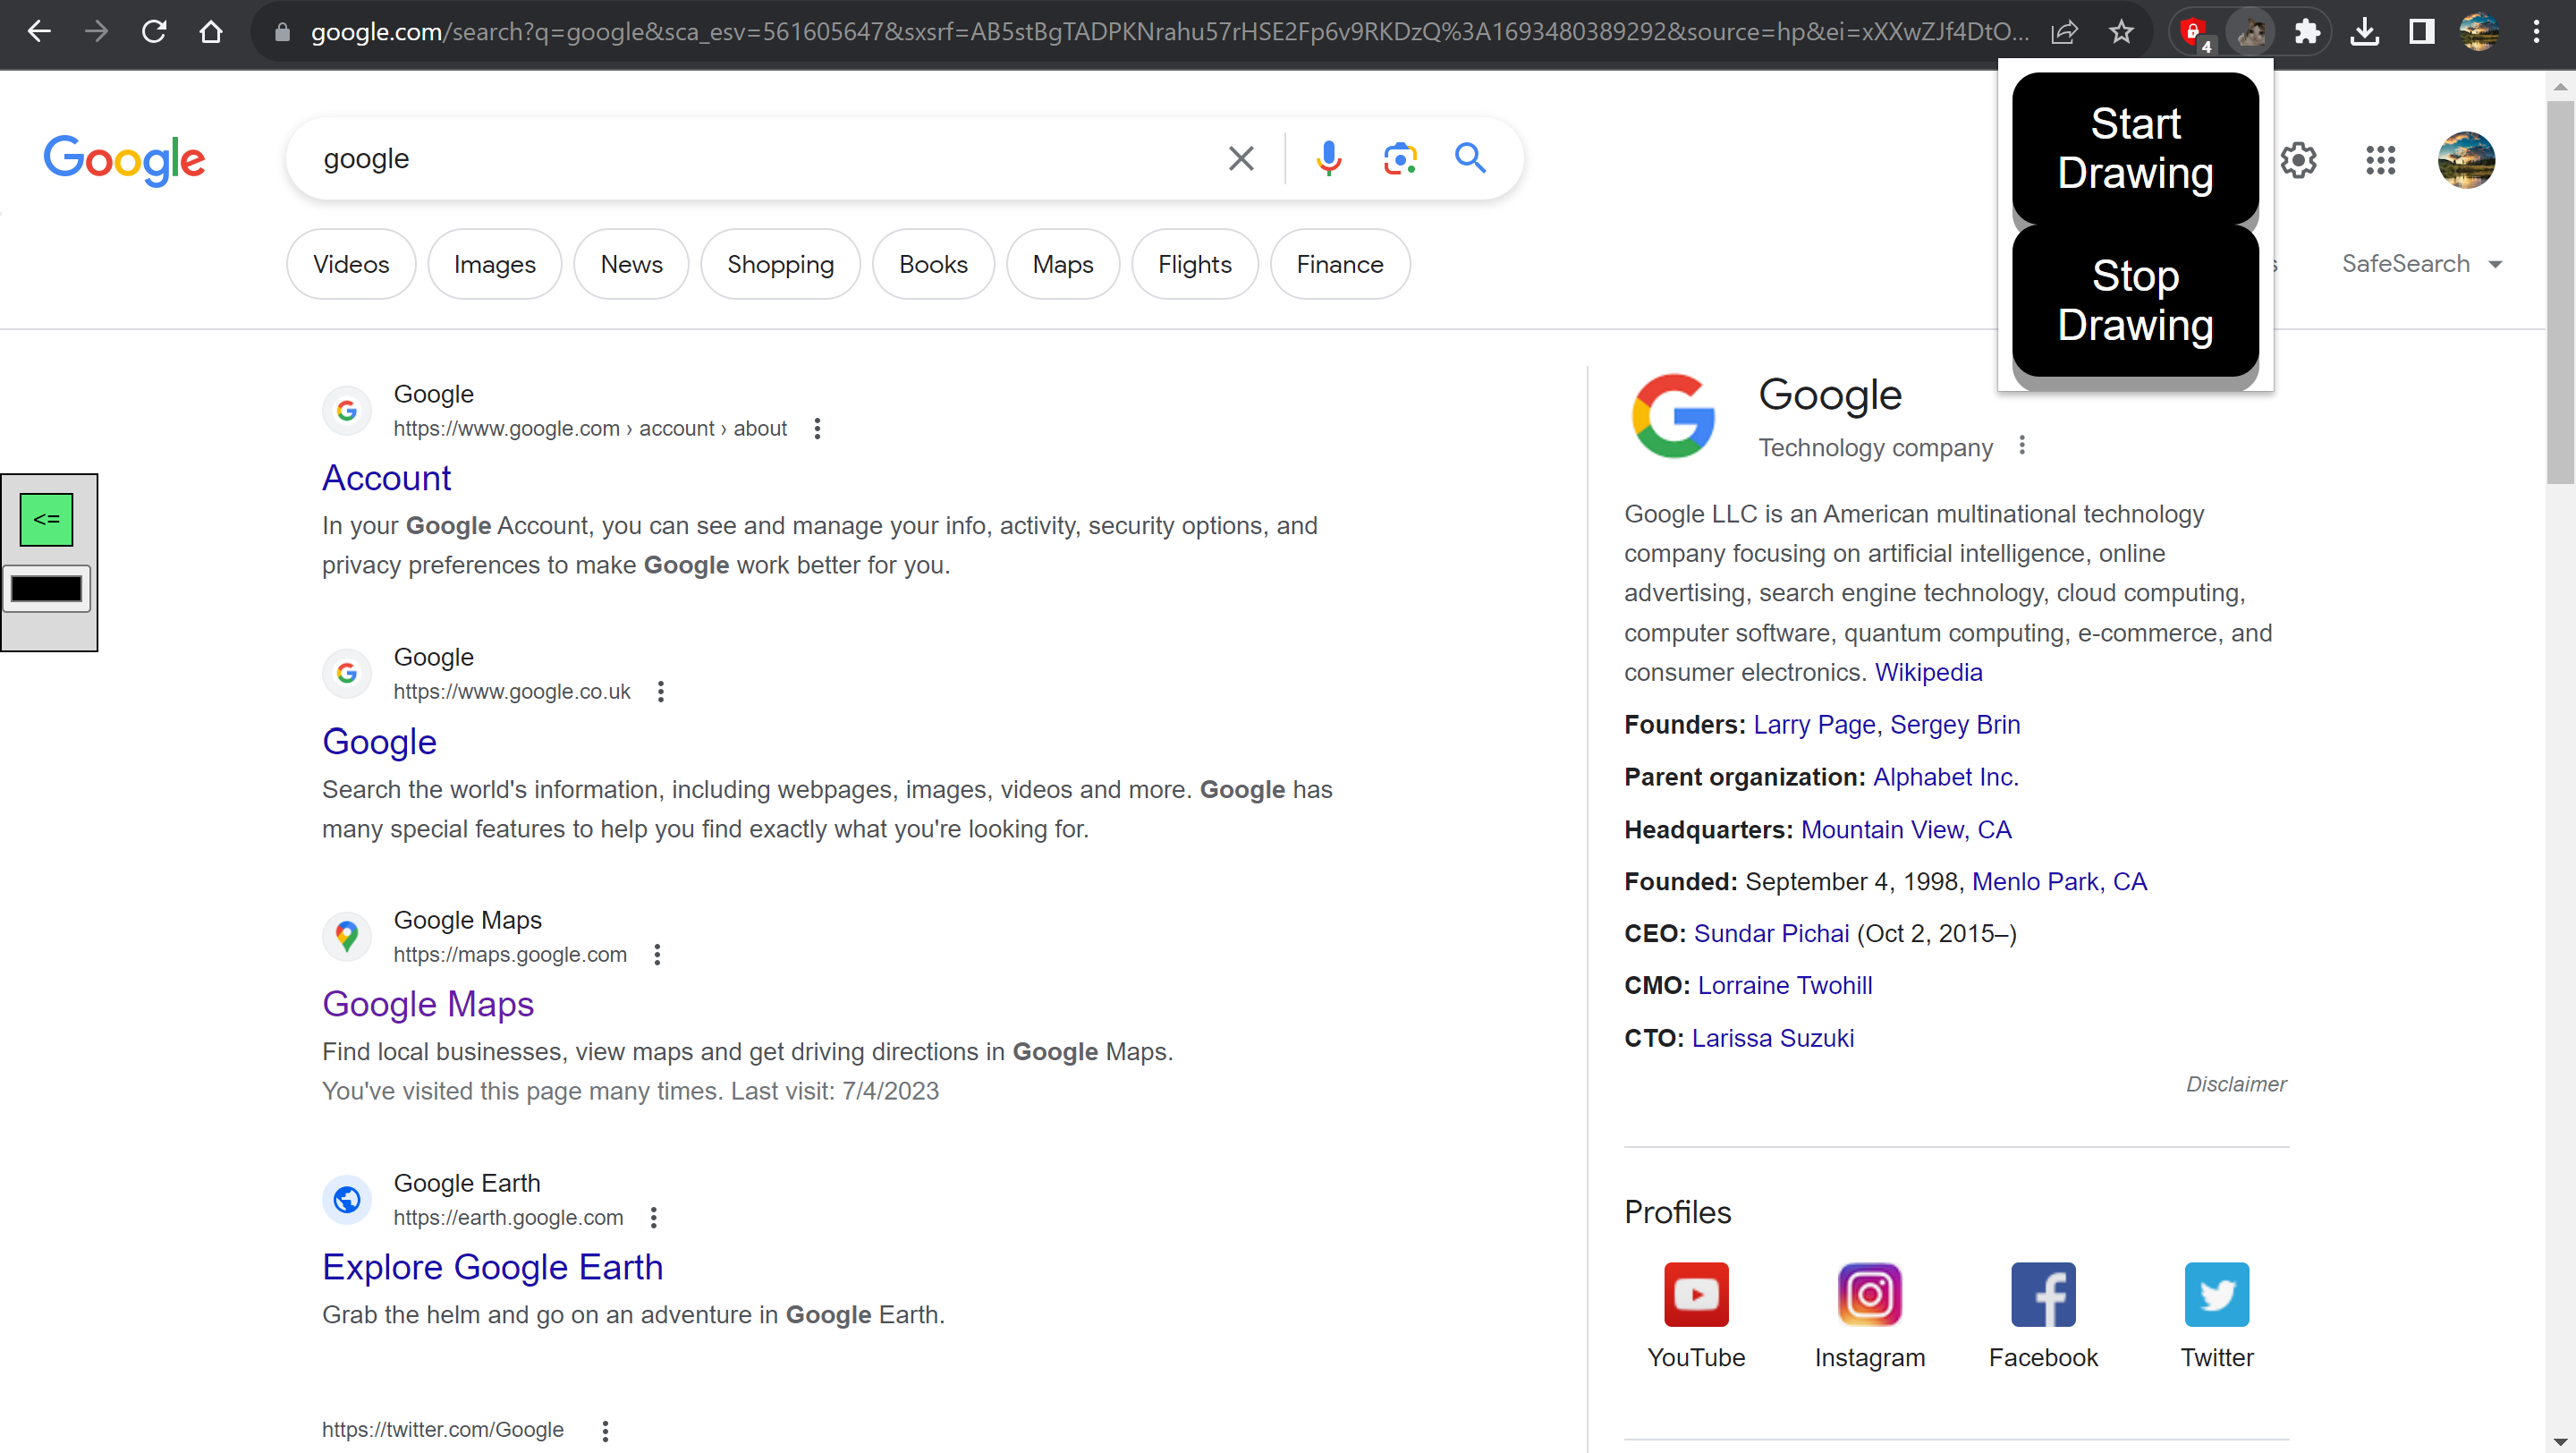Open the Chrome extensions puzzle icon
The width and height of the screenshot is (2576, 1453).
pos(2307,32)
